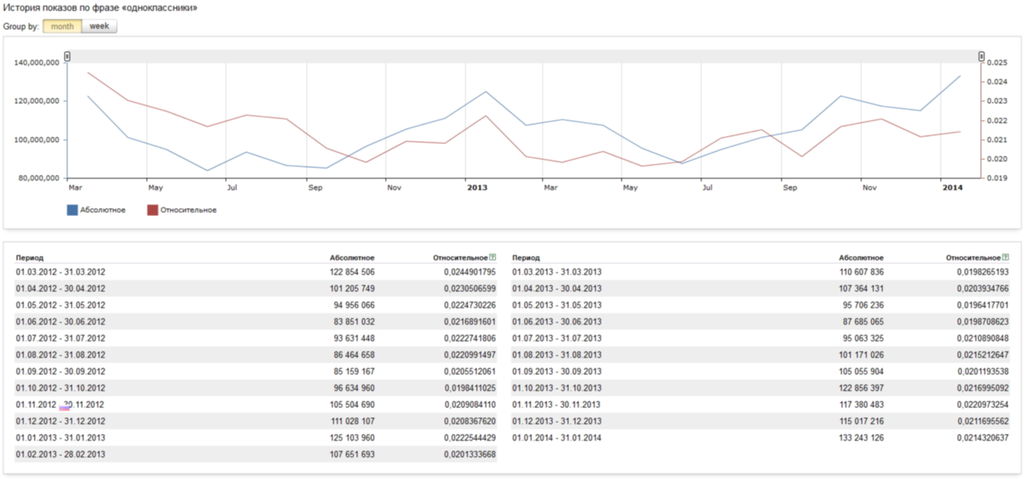Click the 2014 label on chart axis

click(x=952, y=188)
